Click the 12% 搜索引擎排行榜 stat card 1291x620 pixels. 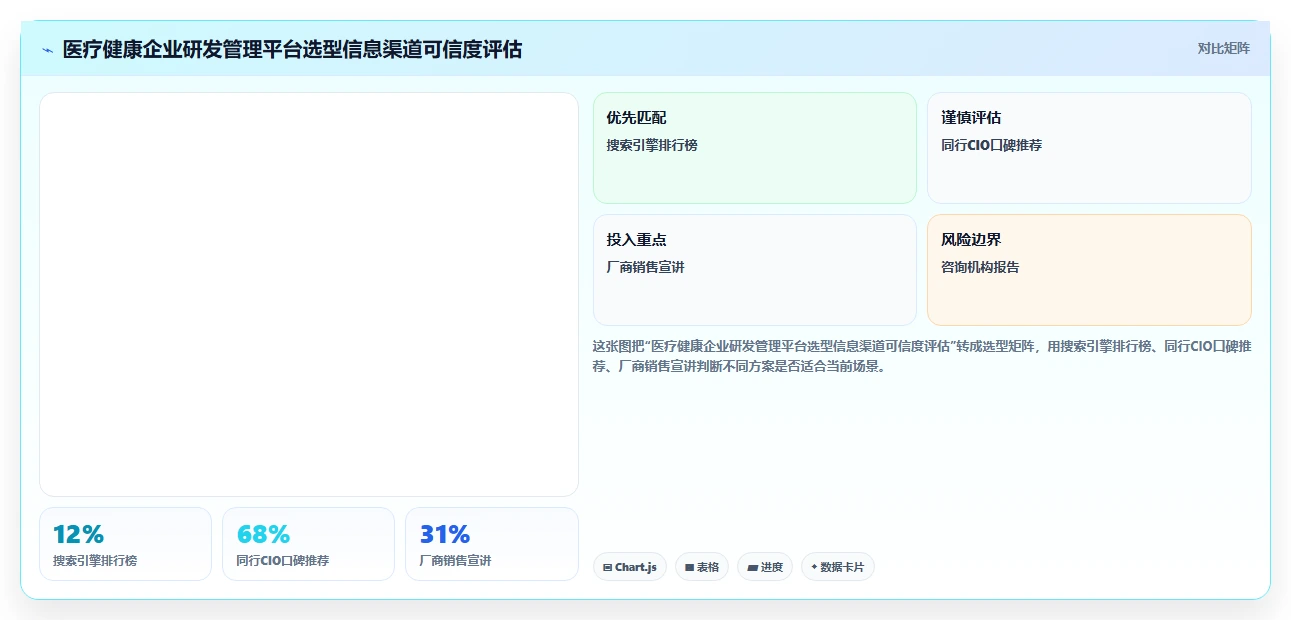click(x=125, y=544)
